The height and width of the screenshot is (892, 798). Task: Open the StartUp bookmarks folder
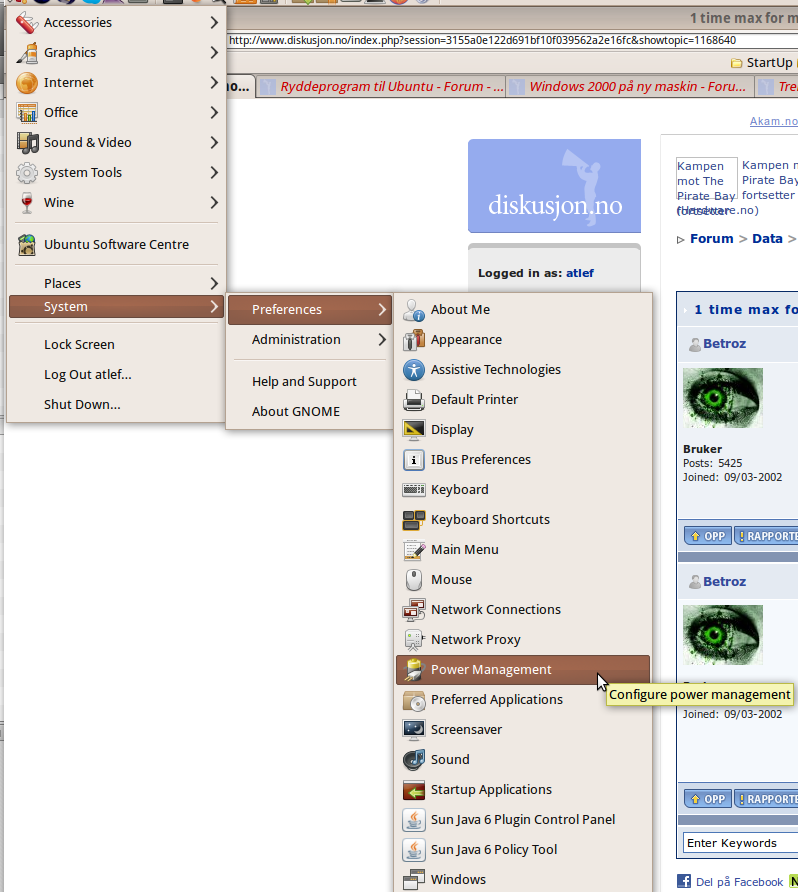[x=762, y=63]
